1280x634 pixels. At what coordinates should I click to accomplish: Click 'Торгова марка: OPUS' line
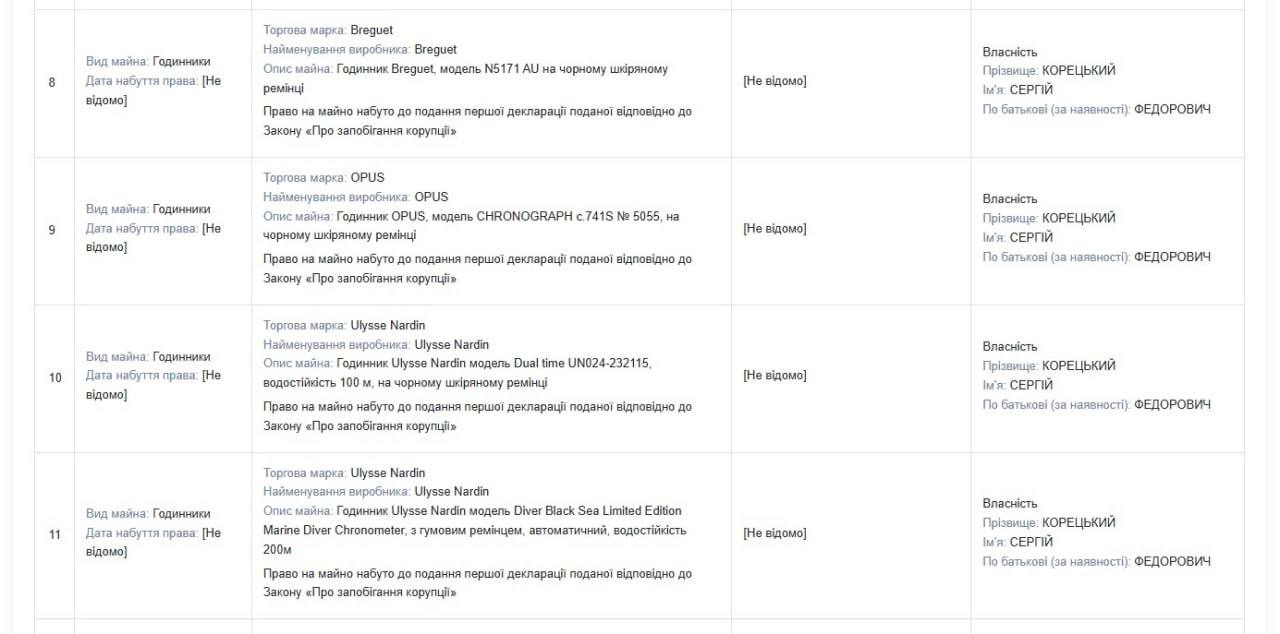324,178
